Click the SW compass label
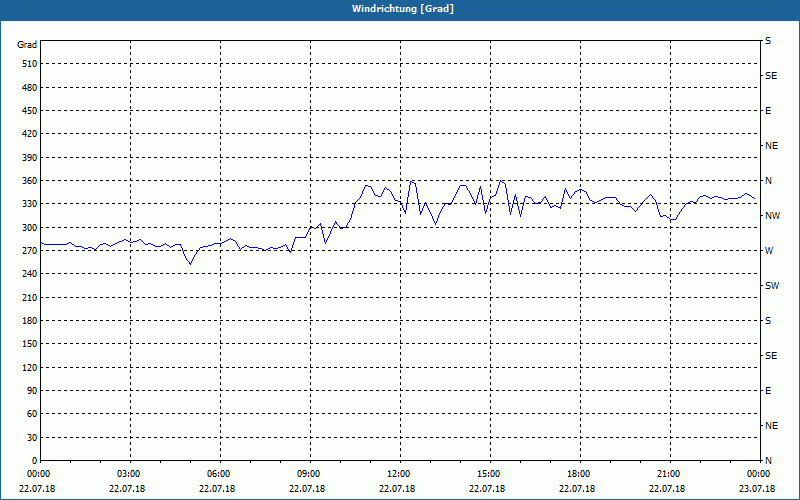This screenshot has height=500, width=800. pyautogui.click(x=772, y=286)
